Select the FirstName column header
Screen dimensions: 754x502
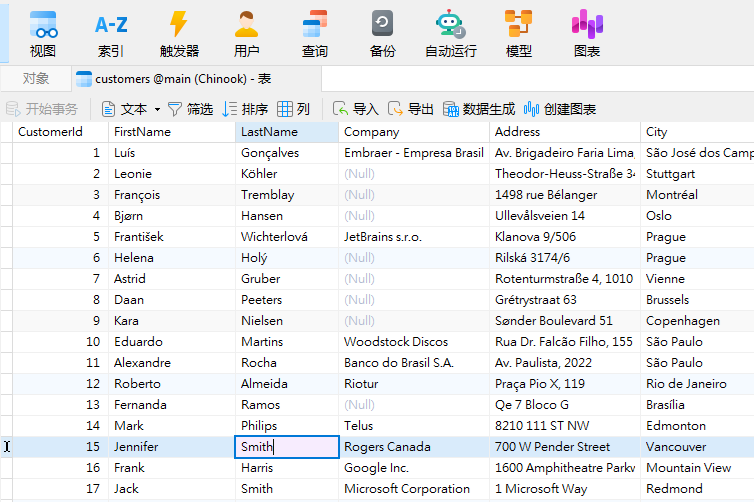pos(172,132)
